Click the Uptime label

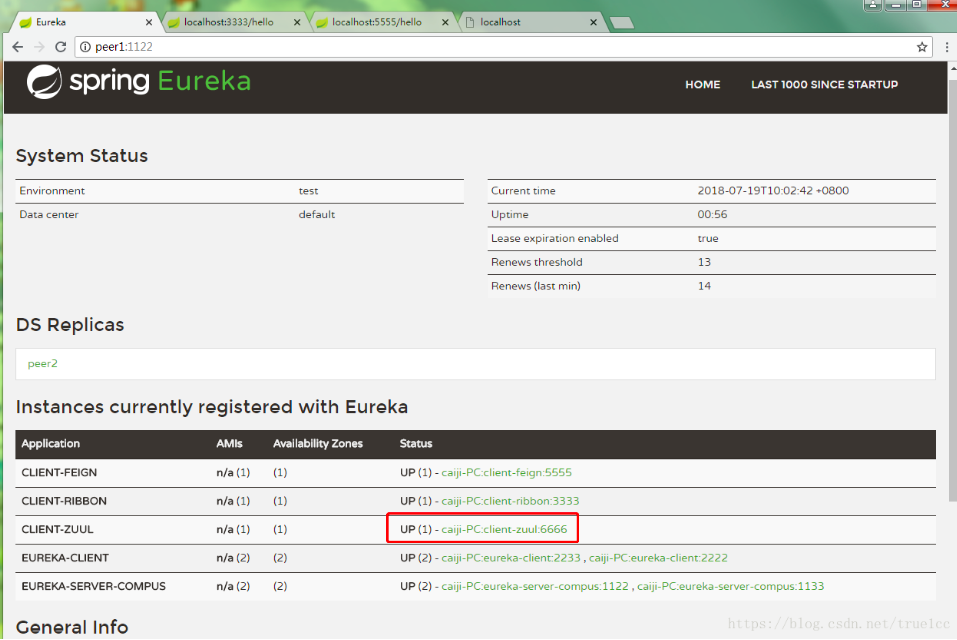[510, 214]
